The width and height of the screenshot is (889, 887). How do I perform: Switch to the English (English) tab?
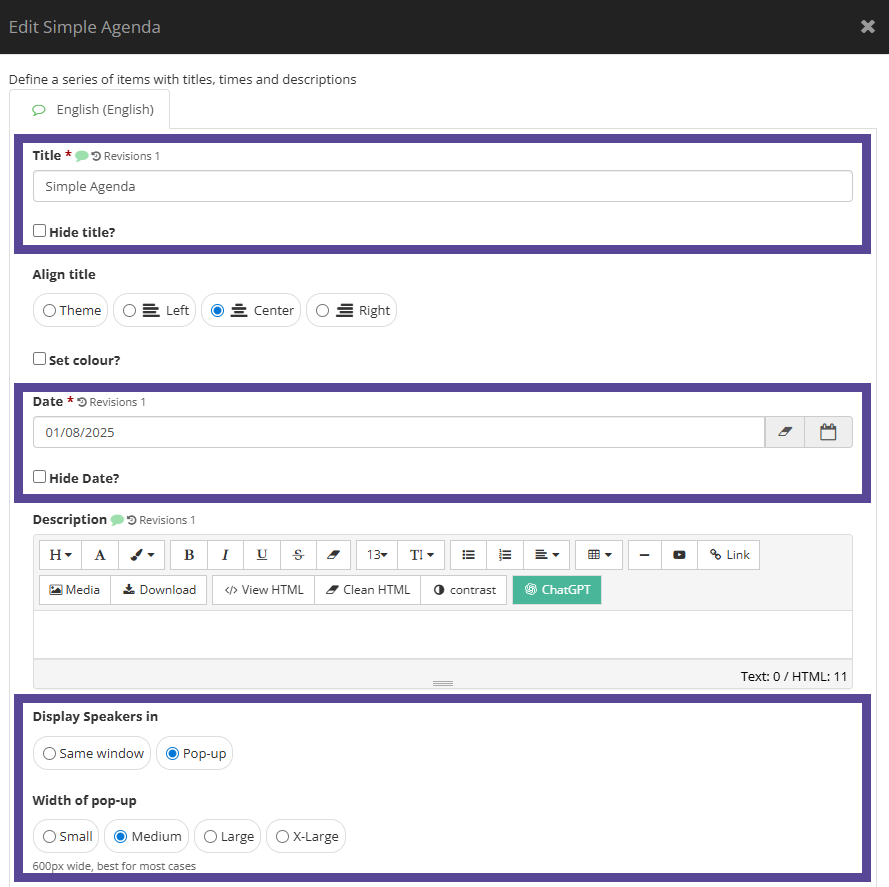coord(90,109)
